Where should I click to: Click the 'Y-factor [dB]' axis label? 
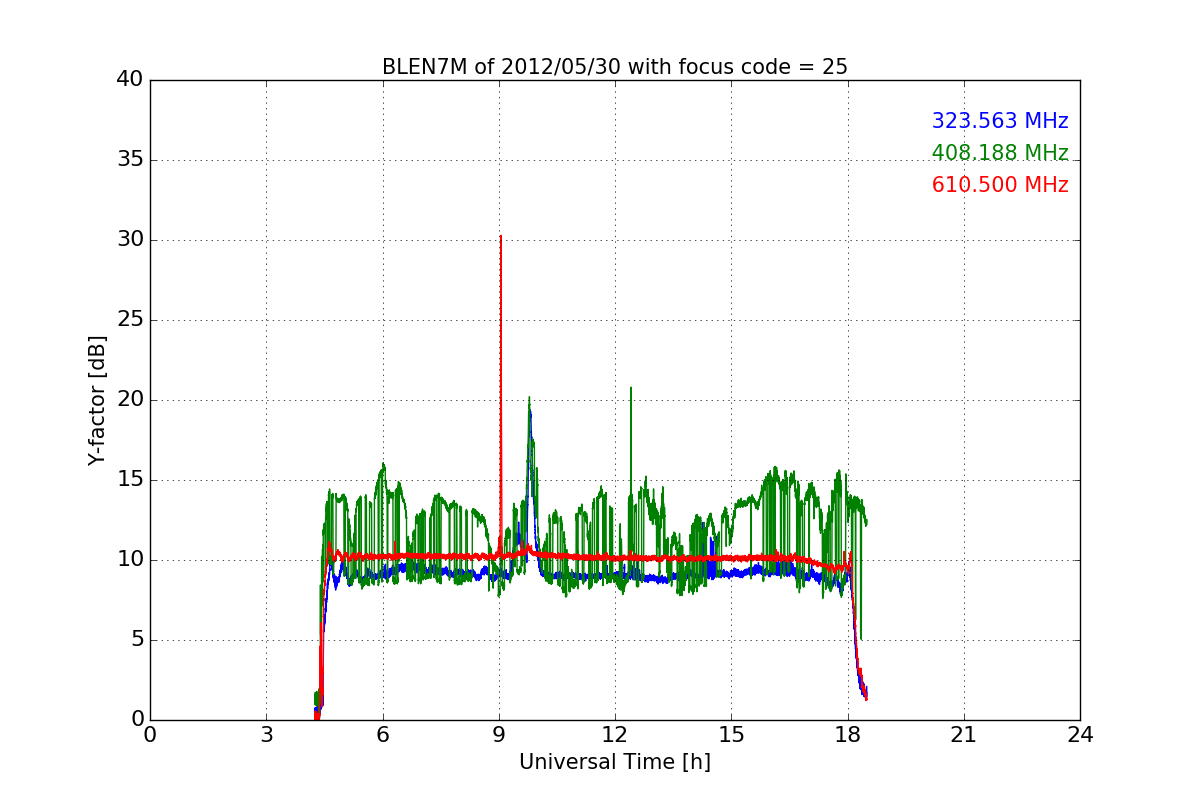tap(96, 400)
